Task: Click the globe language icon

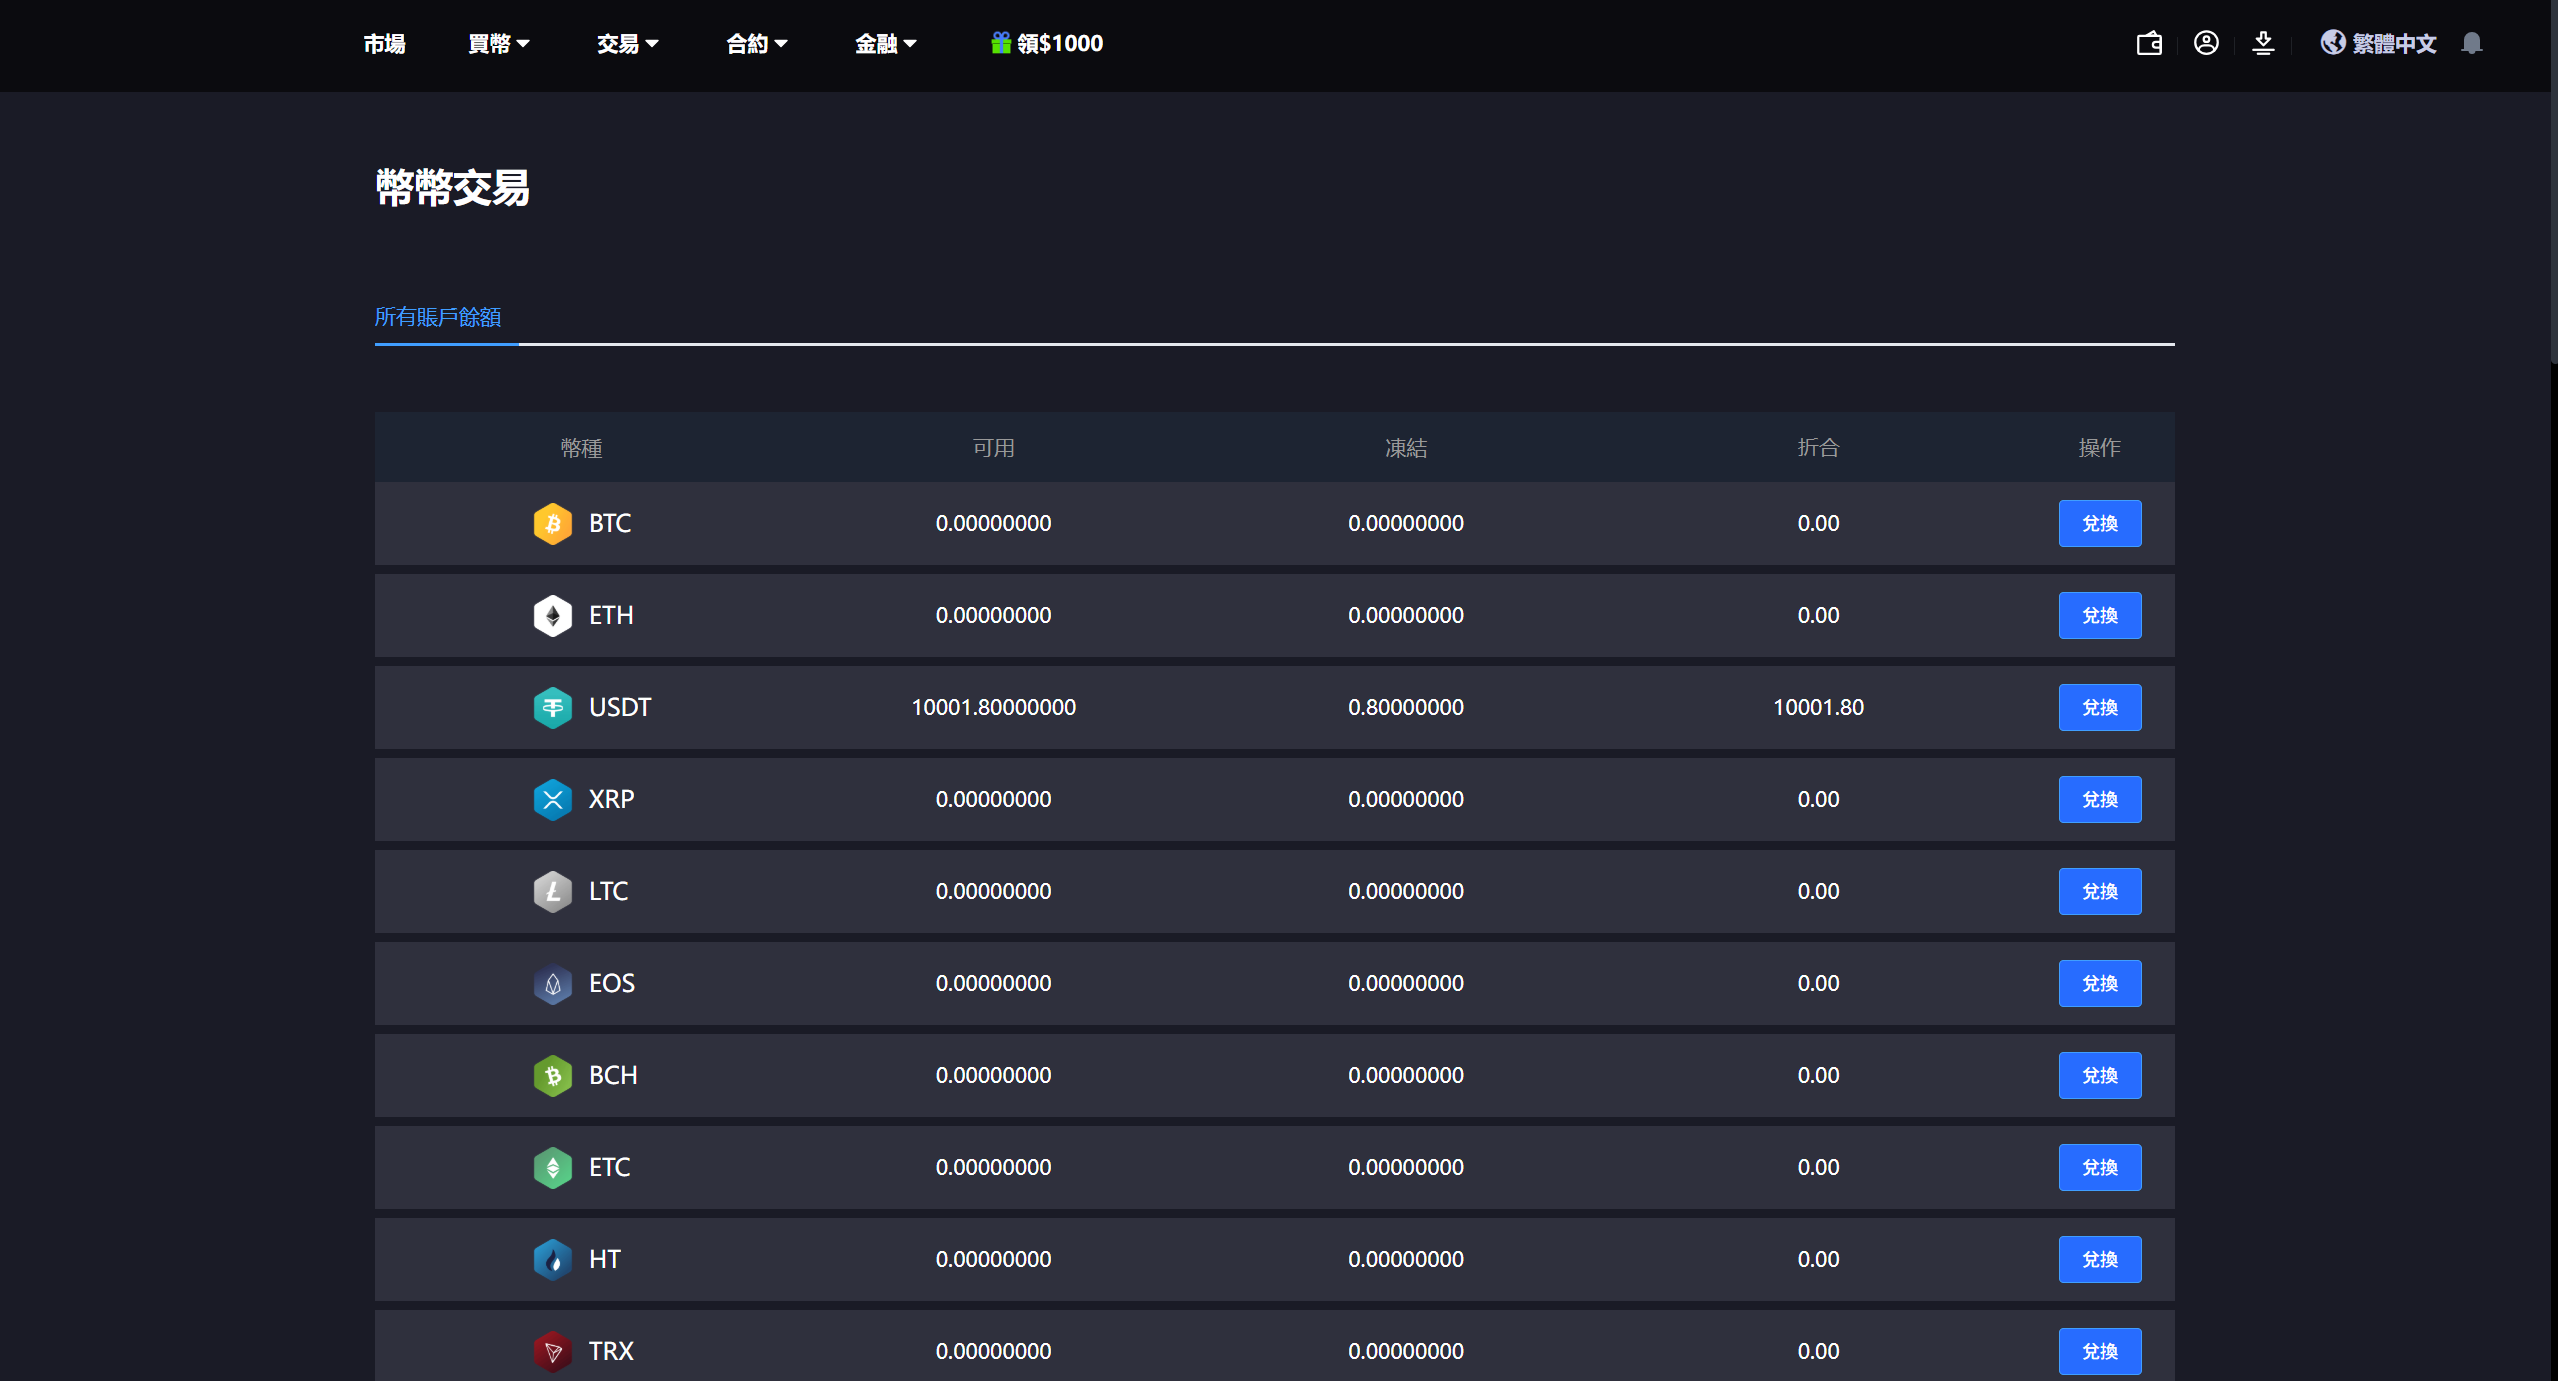Action: coord(2333,43)
